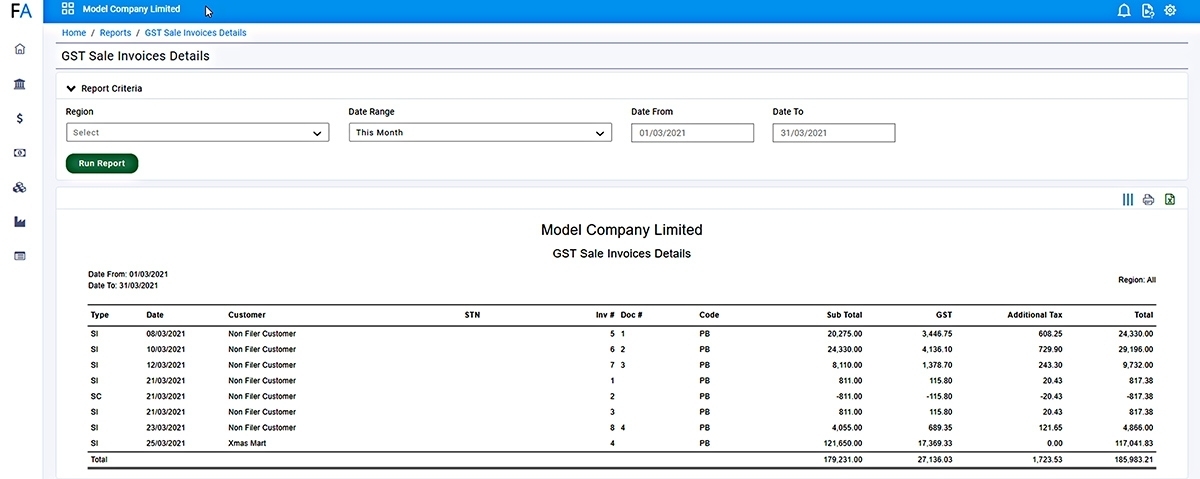Image resolution: width=1200 pixels, height=479 pixels.
Task: Click the Date From field
Action: pos(692,132)
